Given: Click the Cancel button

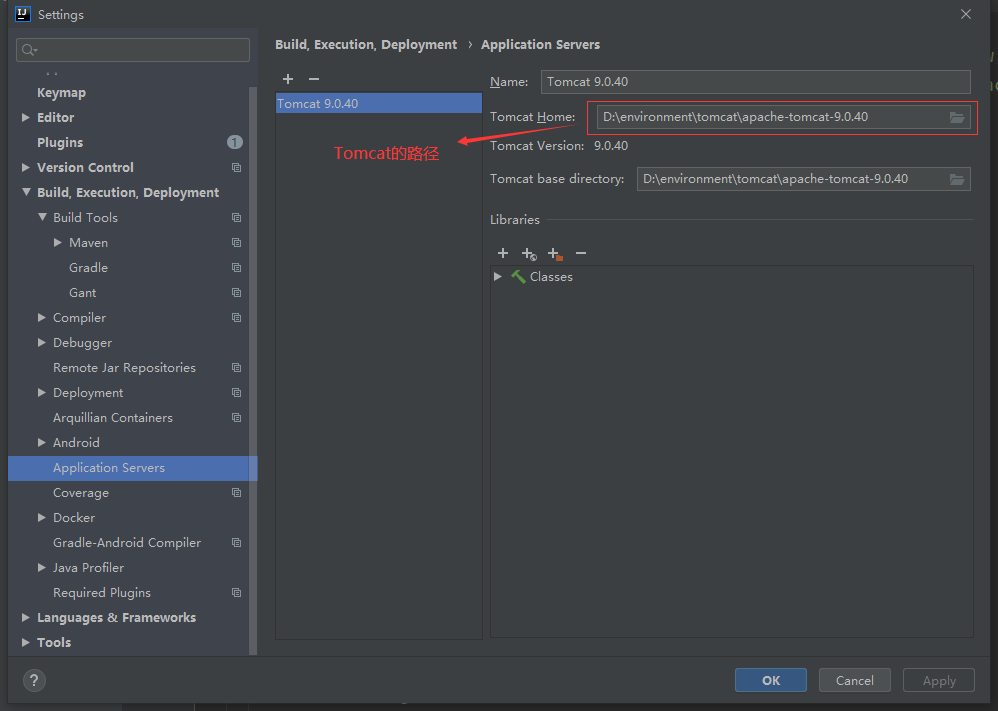Looking at the screenshot, I should [854, 680].
